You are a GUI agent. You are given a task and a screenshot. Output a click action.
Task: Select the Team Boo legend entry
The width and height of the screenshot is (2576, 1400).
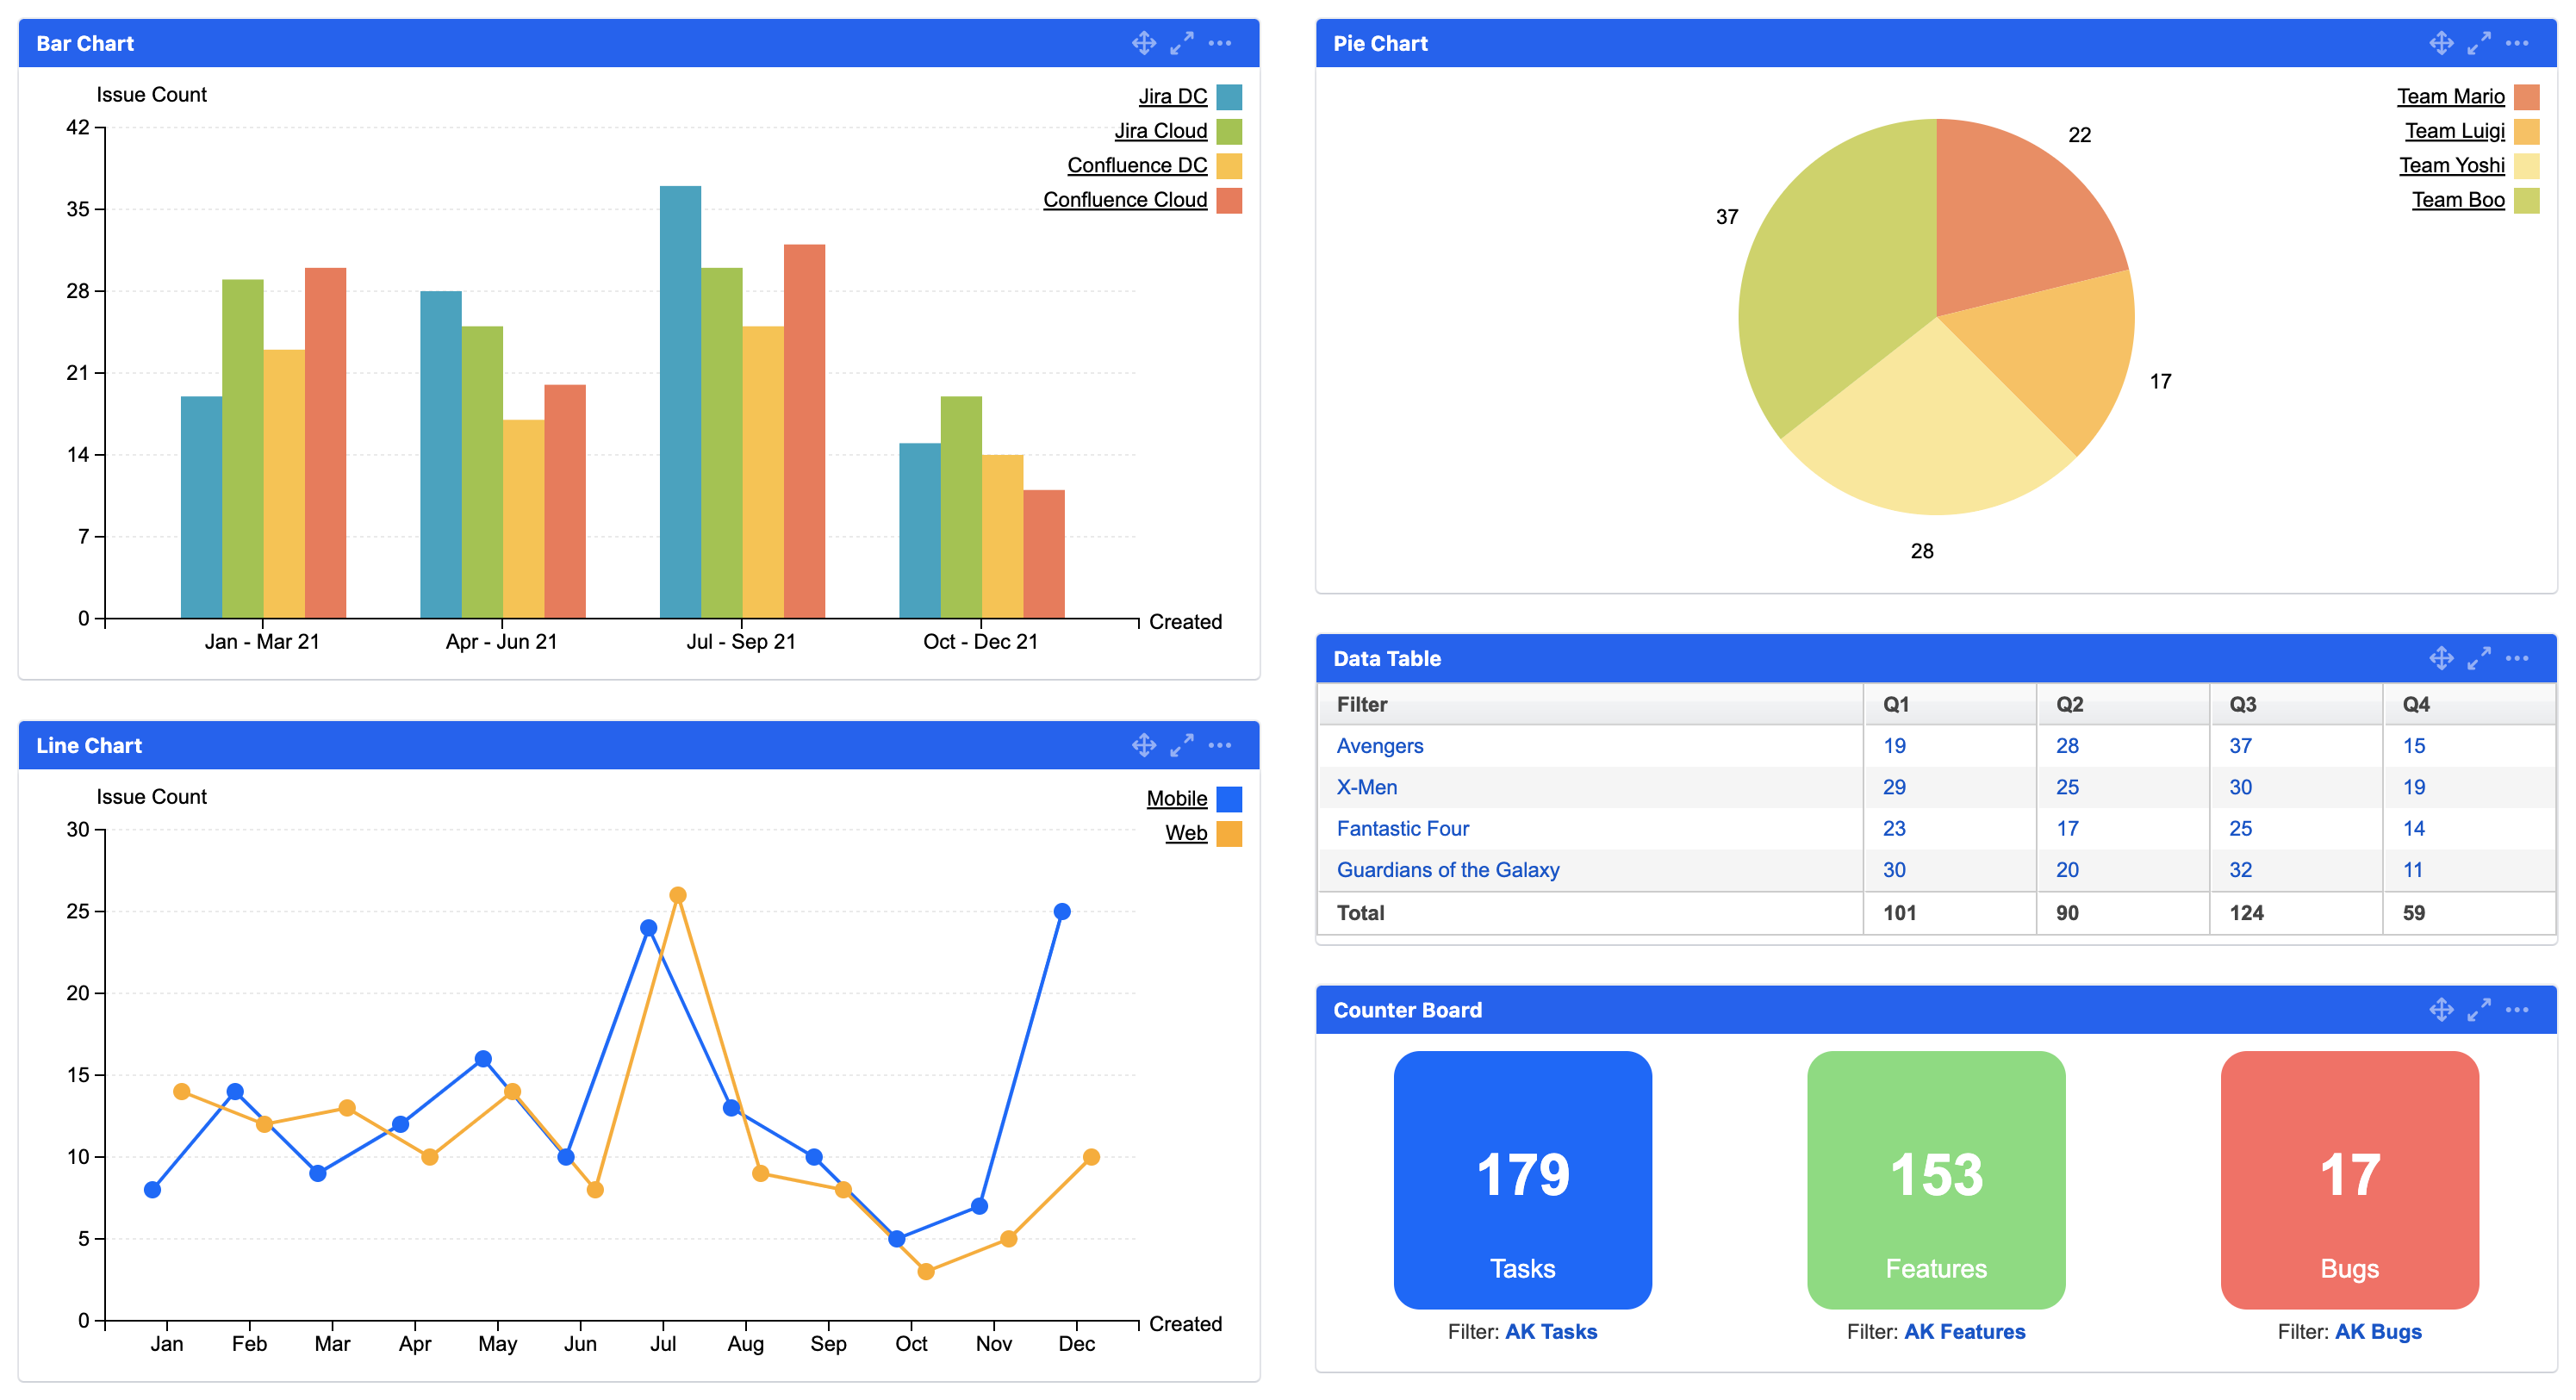point(2459,199)
